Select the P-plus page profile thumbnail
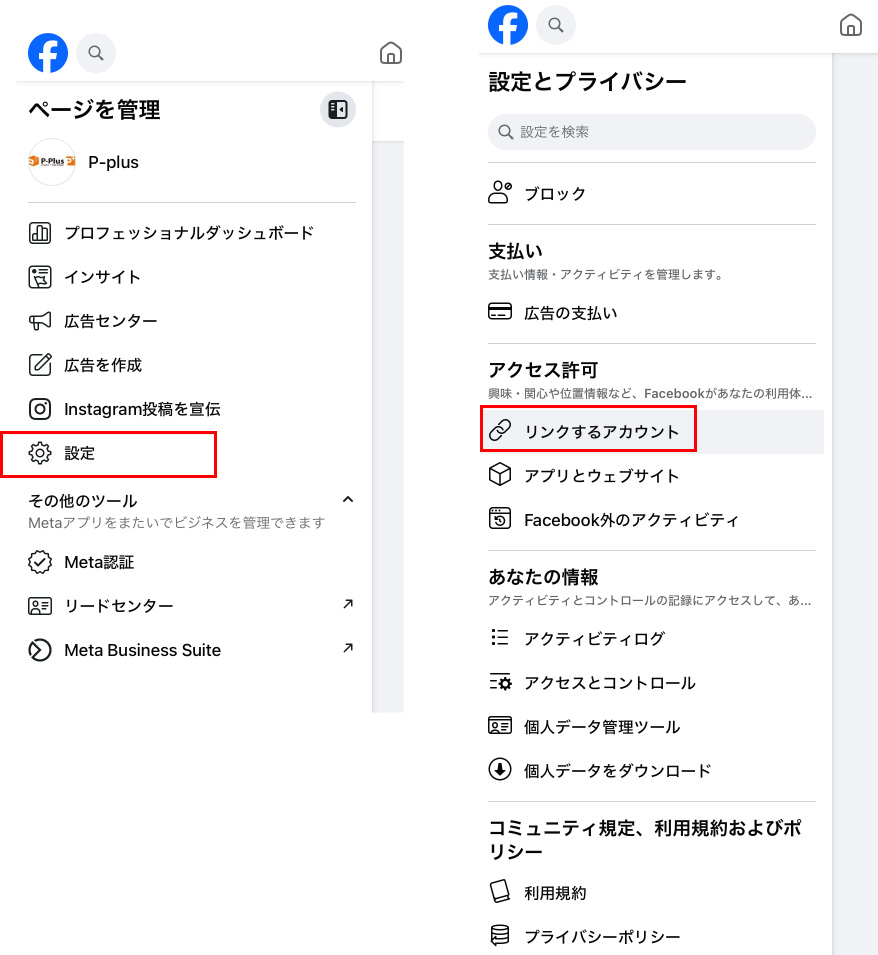 52,162
